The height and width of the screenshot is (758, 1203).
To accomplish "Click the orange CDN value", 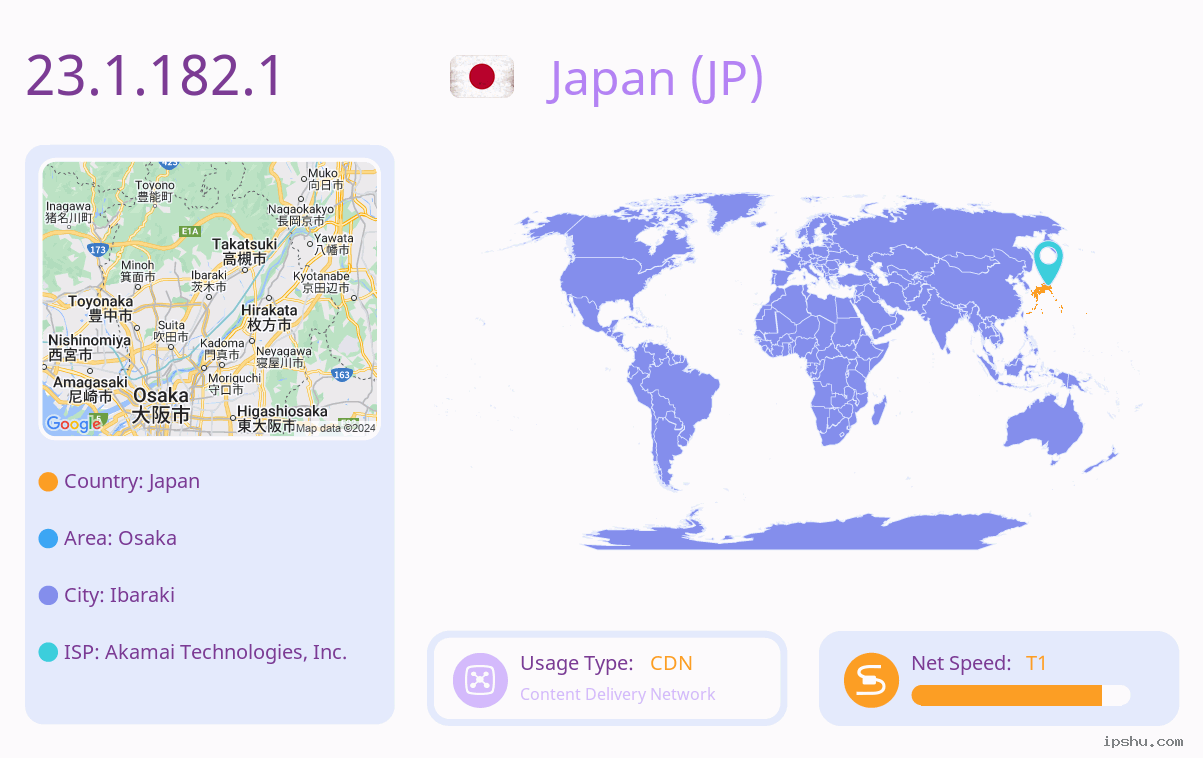I will 671,663.
